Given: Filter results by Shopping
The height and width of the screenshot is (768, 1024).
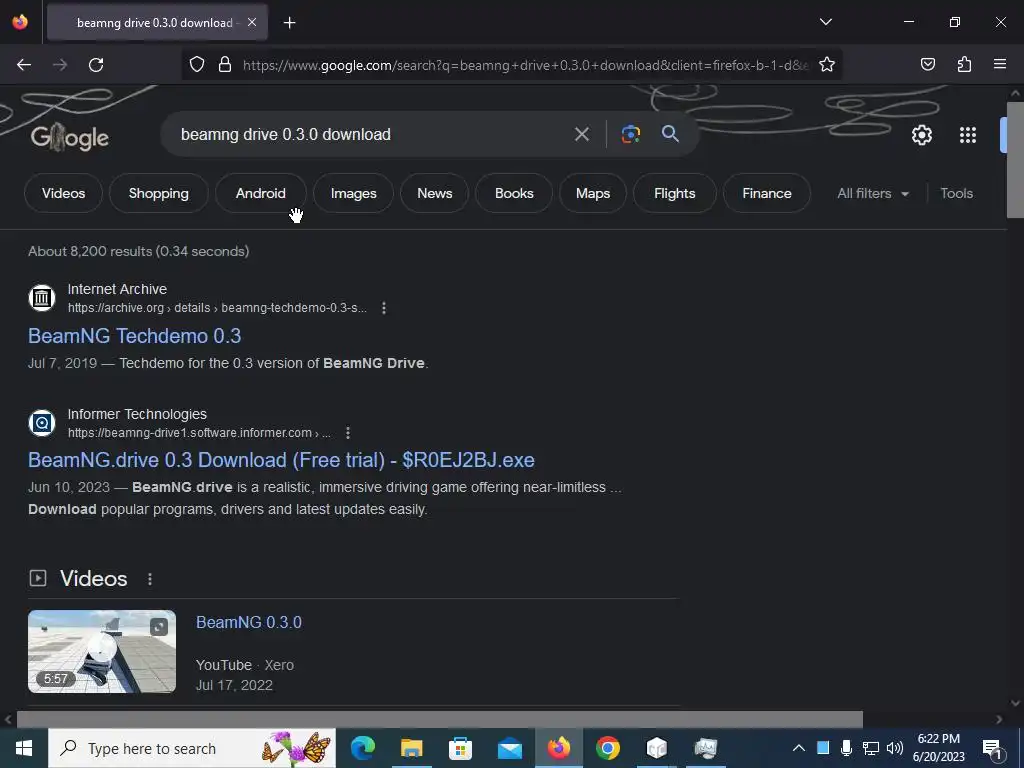Looking at the screenshot, I should [x=159, y=193].
